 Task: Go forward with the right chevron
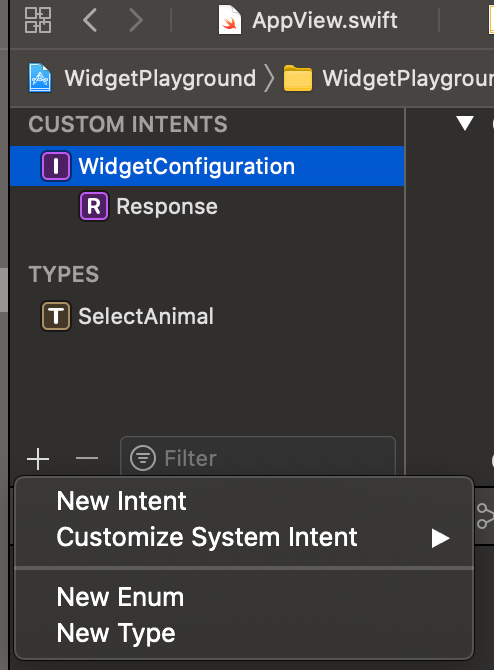pos(136,20)
